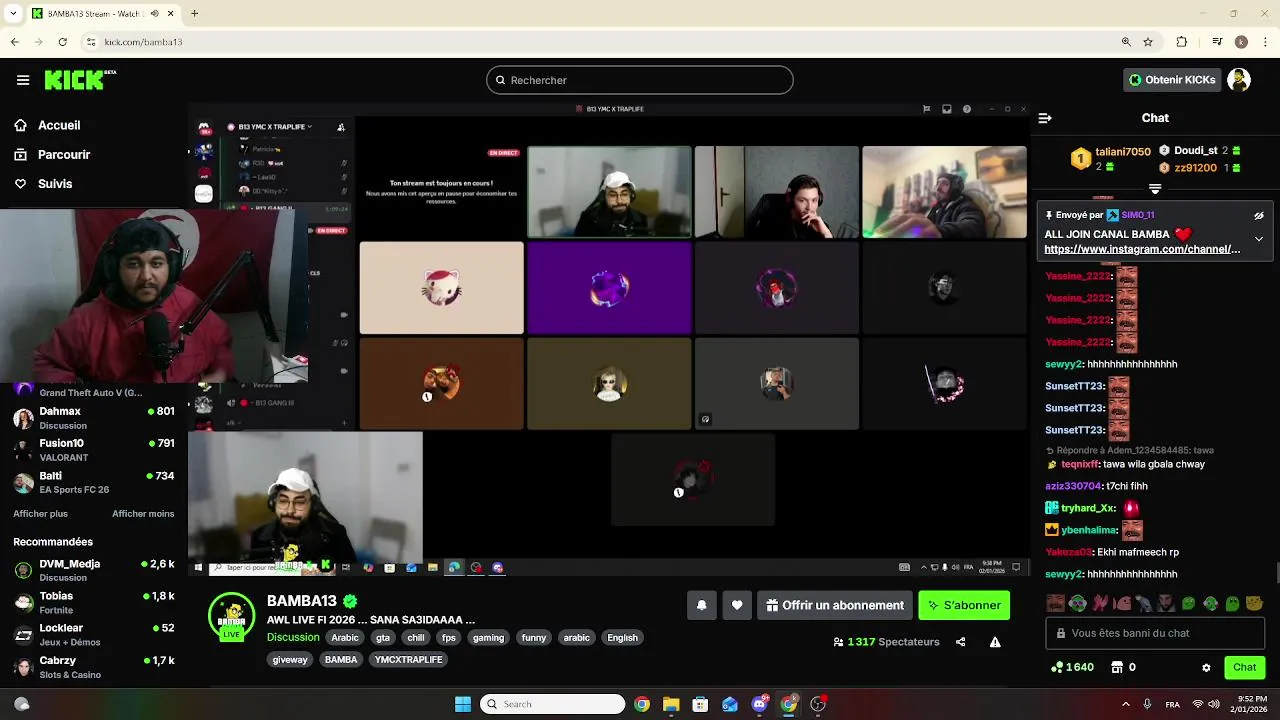Click the funny tag
Image resolution: width=1280 pixels, height=720 pixels.
click(534, 638)
